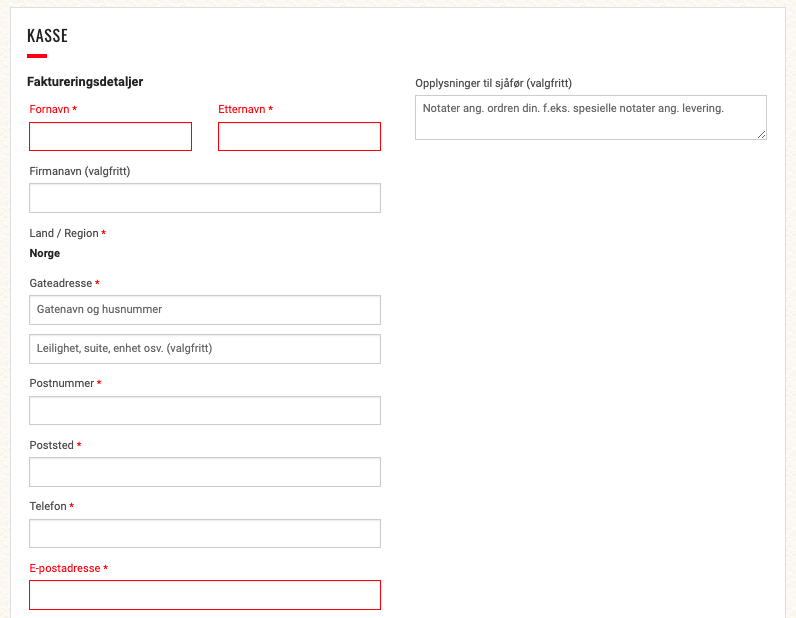Click the 'Fornavn' field label
This screenshot has width=796, height=618.
pyautogui.click(x=49, y=109)
